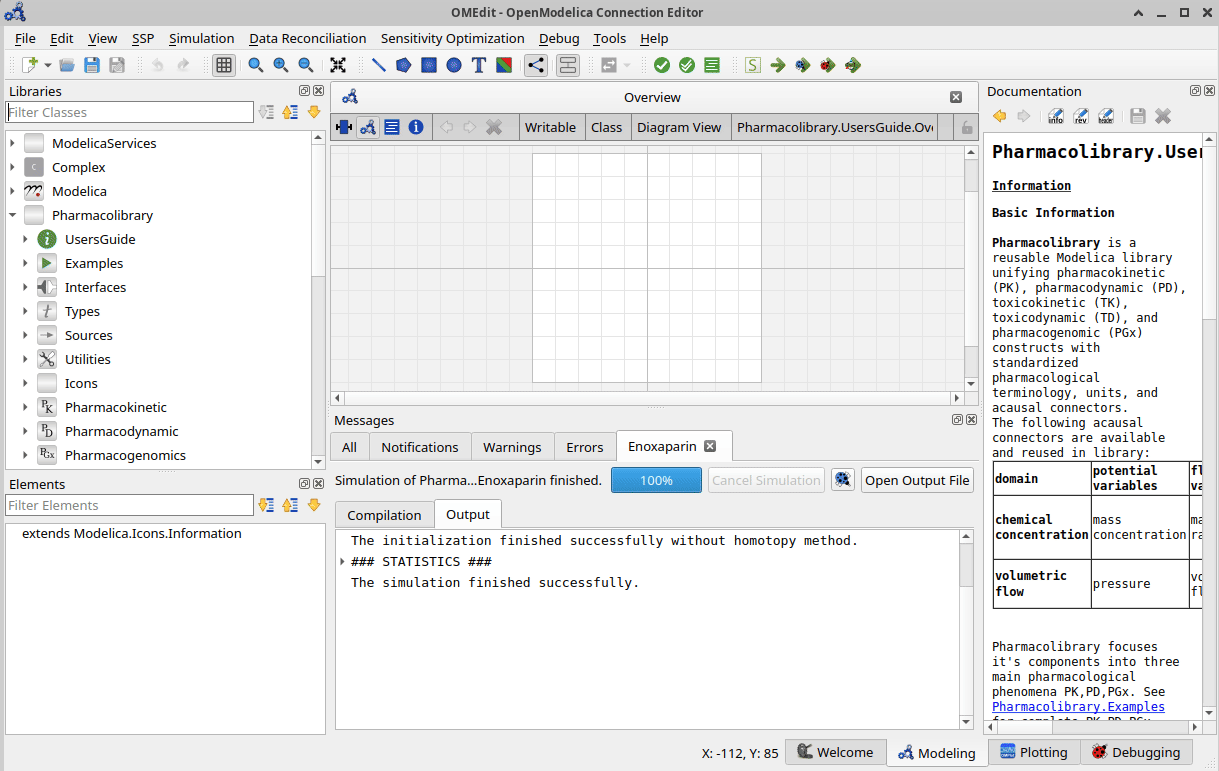
Task: Switch to Text View in Overview toolbar
Action: click(392, 127)
